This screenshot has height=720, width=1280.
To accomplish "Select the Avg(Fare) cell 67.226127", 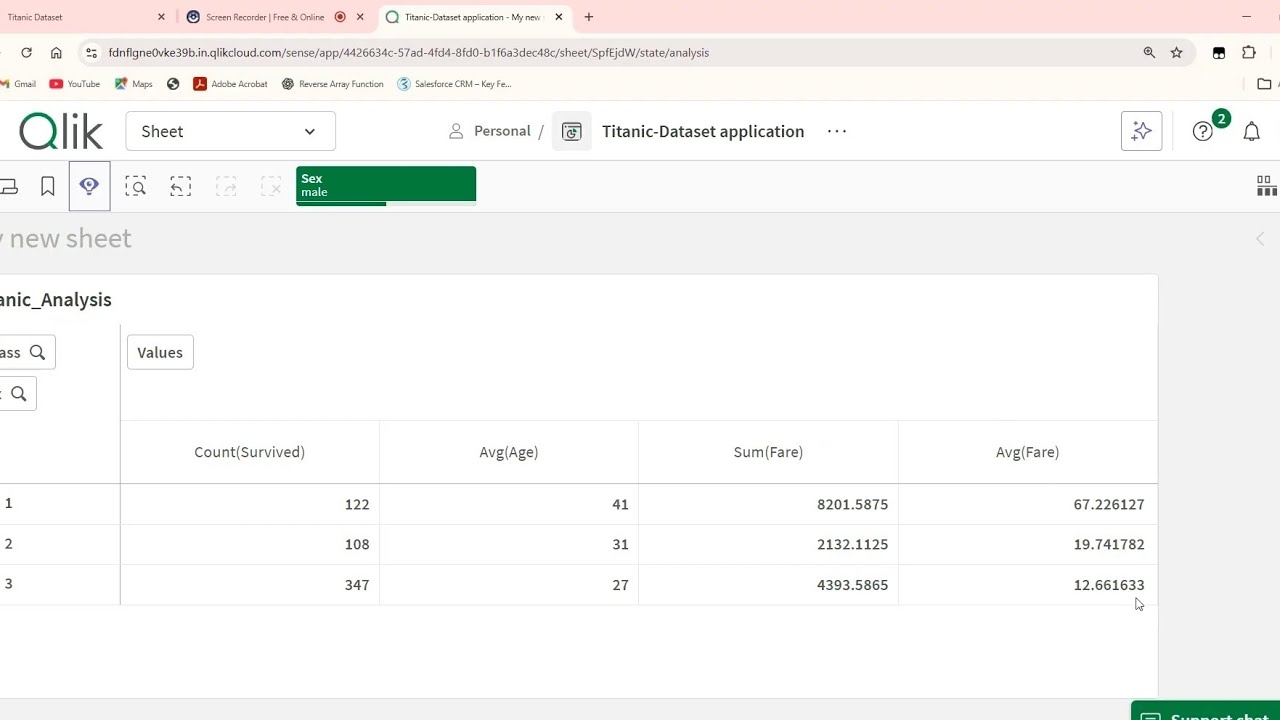I will 1028,504.
